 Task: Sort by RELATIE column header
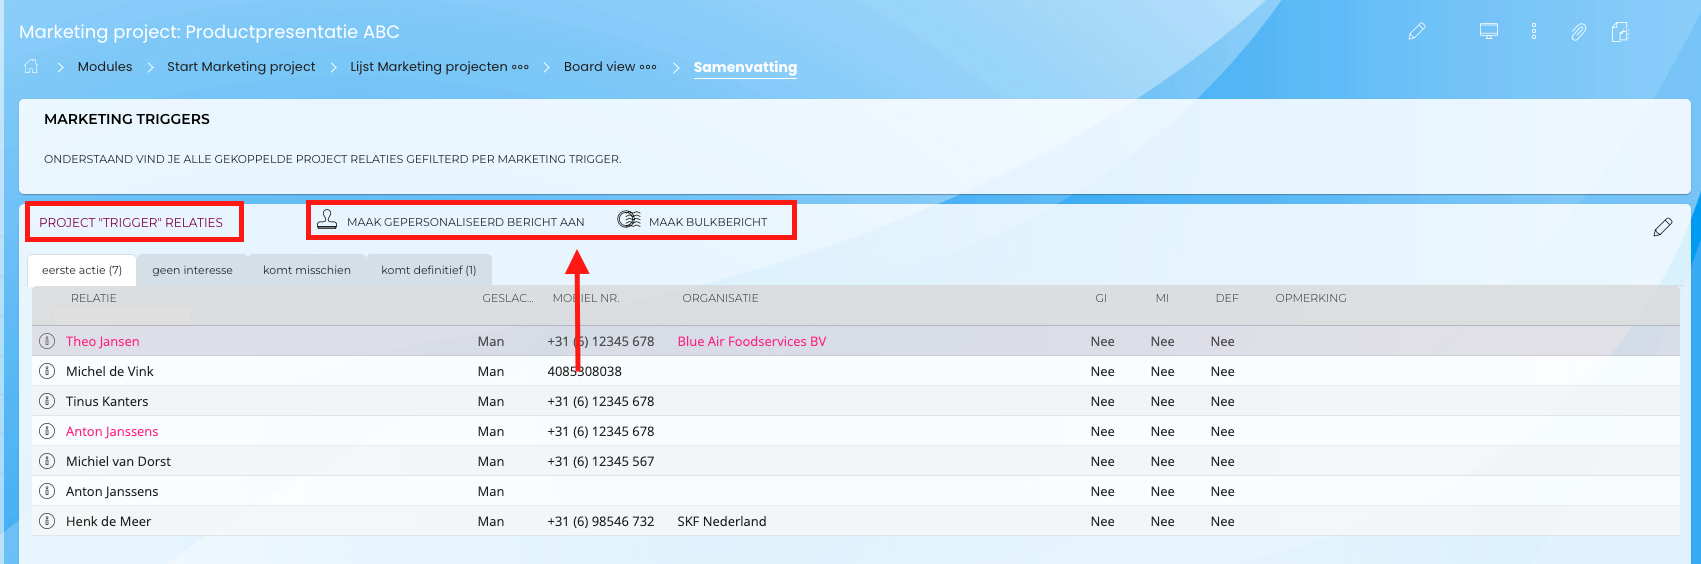94,298
